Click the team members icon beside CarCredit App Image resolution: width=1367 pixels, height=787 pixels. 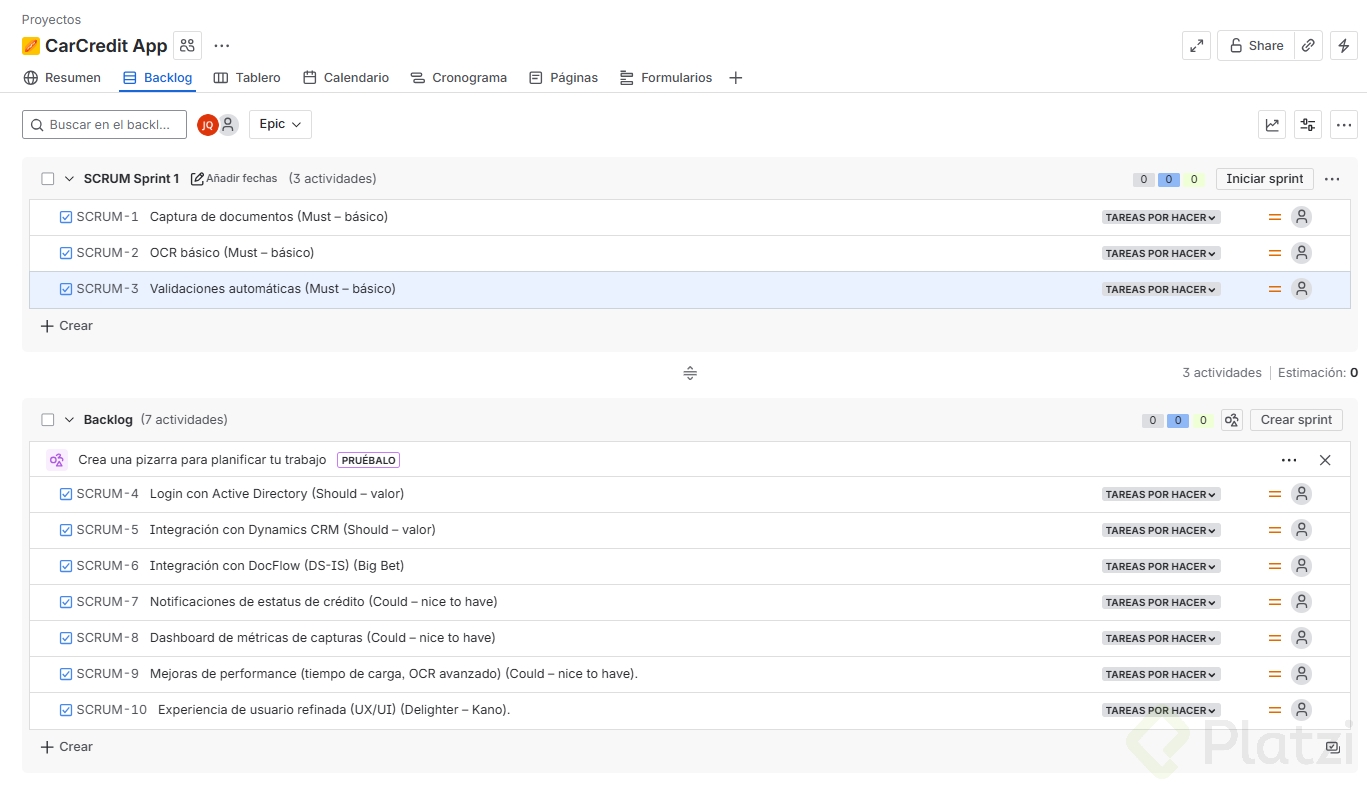187,45
